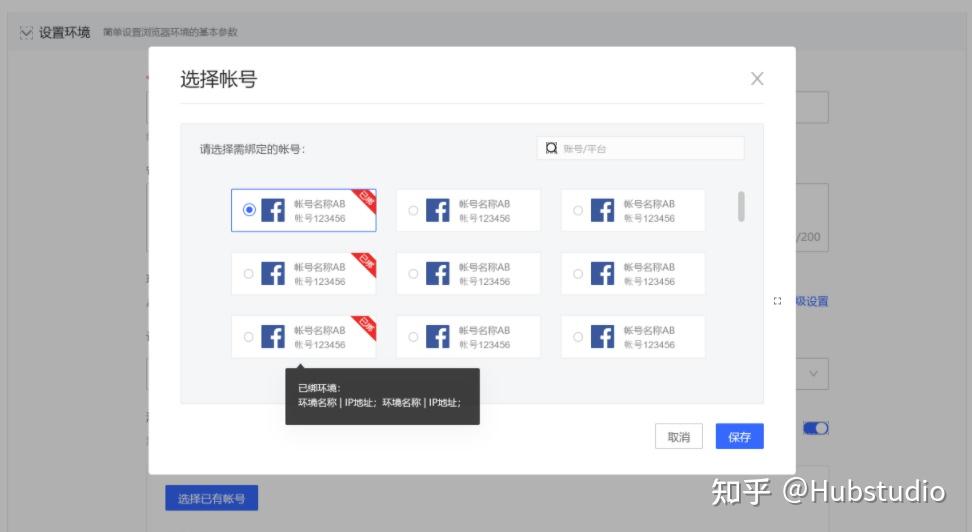Click Facebook icon in third row, right card

point(603,337)
